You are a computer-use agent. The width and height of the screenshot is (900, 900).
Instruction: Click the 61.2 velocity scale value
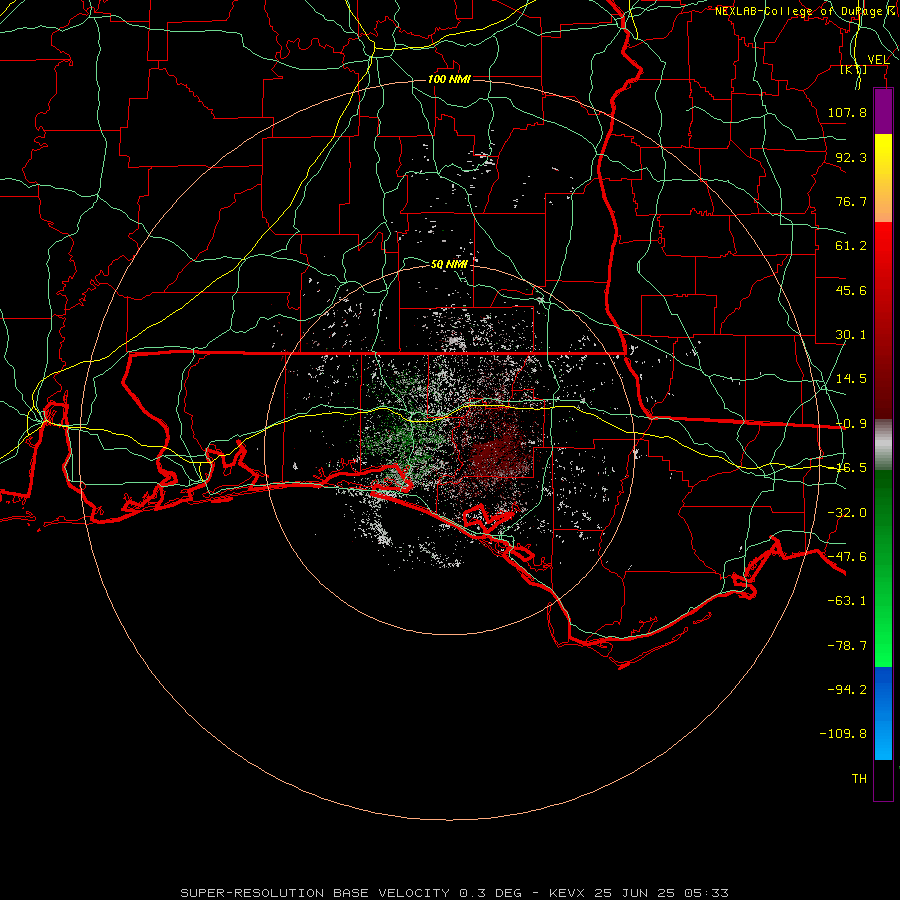(851, 246)
